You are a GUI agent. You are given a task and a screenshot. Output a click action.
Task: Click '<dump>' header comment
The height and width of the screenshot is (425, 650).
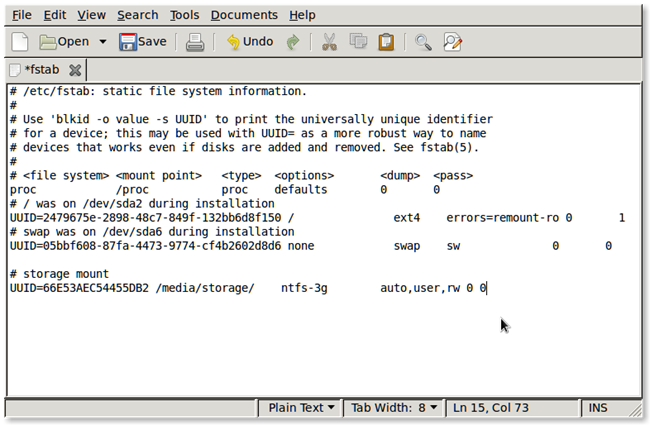pos(400,175)
